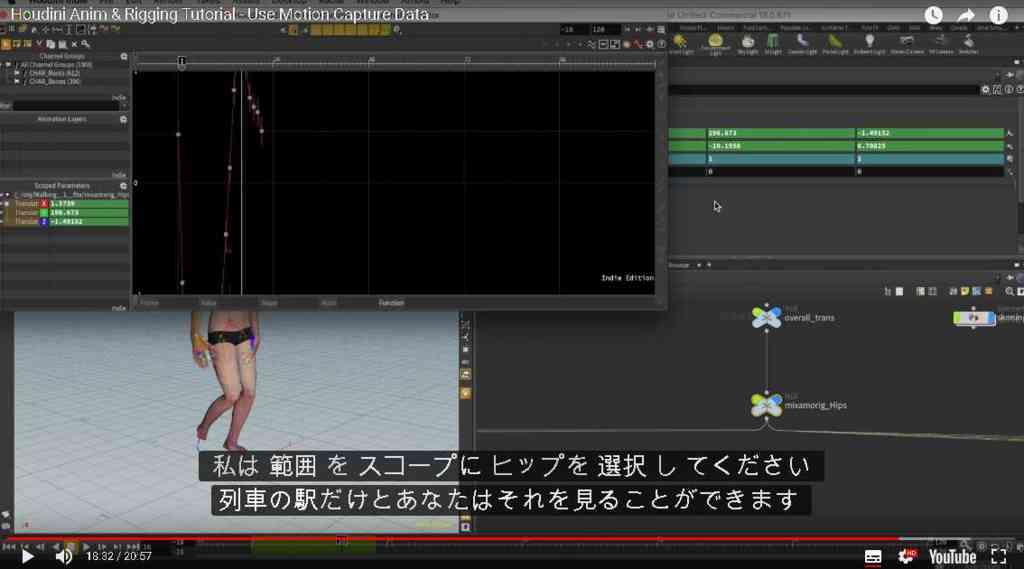Select scoped channel value -1.49132
This screenshot has height=569, width=1024.
tap(88, 221)
